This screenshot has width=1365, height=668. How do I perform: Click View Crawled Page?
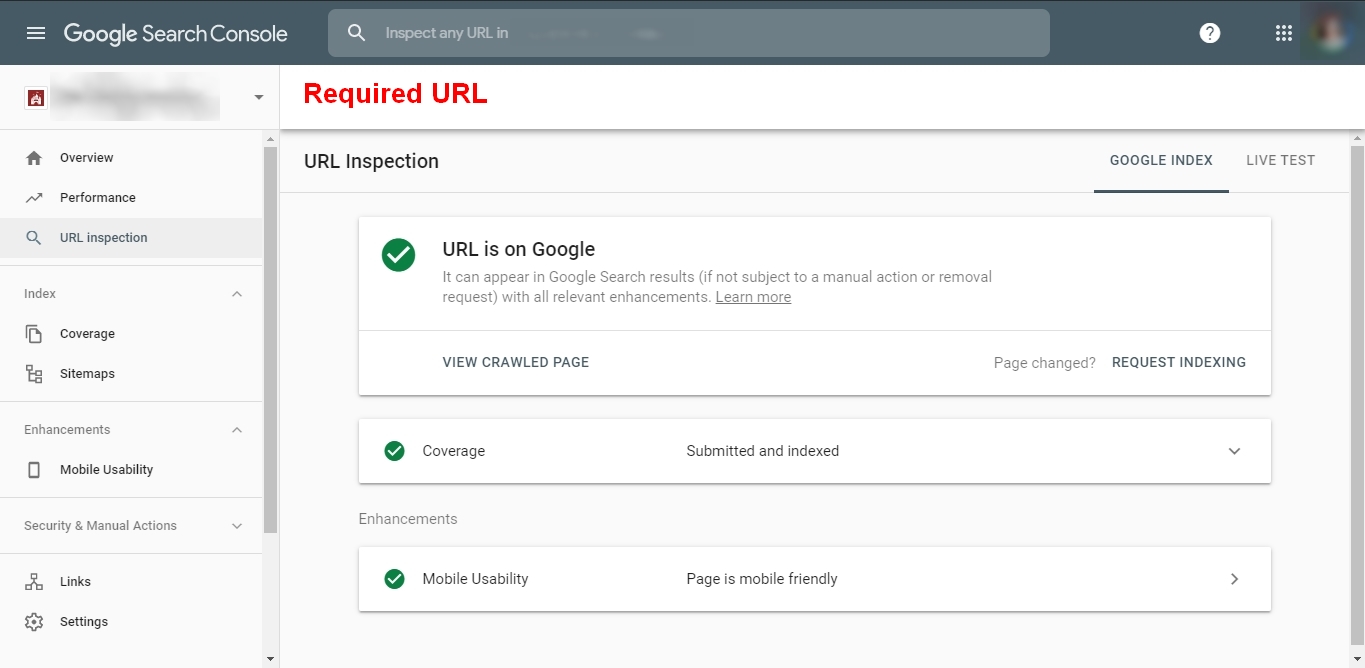pyautogui.click(x=516, y=363)
